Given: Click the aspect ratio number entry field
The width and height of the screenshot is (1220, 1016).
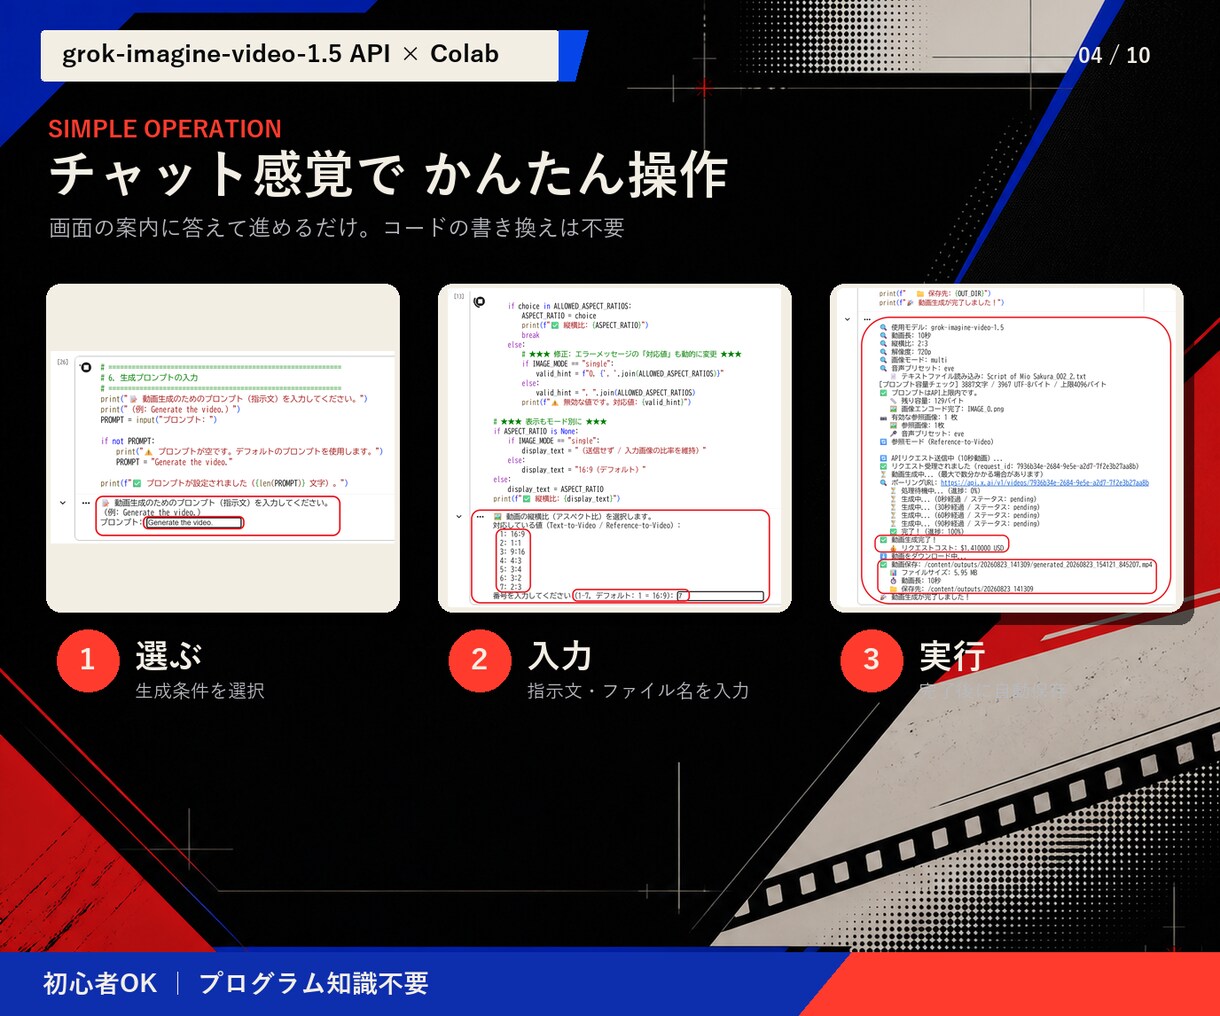Looking at the screenshot, I should [720, 596].
